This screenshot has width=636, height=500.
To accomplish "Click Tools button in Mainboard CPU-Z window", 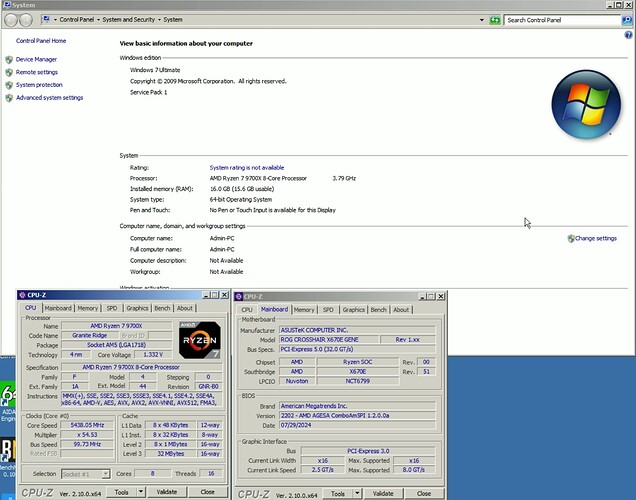I will click(337, 494).
